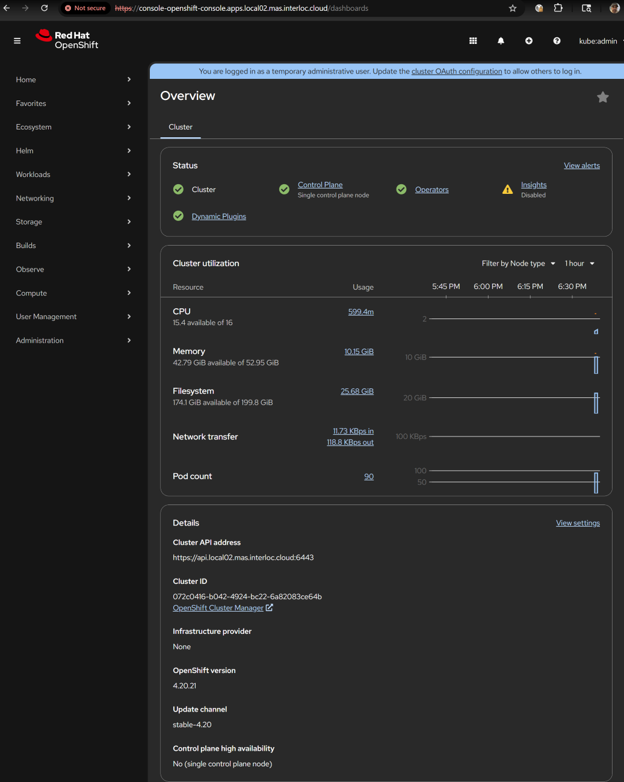Open the Control Plane status link

click(x=320, y=185)
